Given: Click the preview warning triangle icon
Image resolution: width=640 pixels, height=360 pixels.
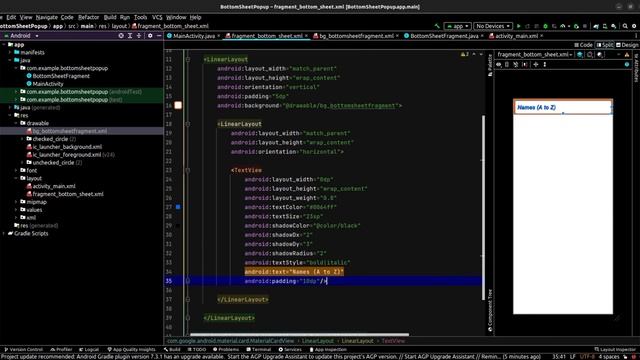Looking at the screenshot, I should click(x=627, y=55).
